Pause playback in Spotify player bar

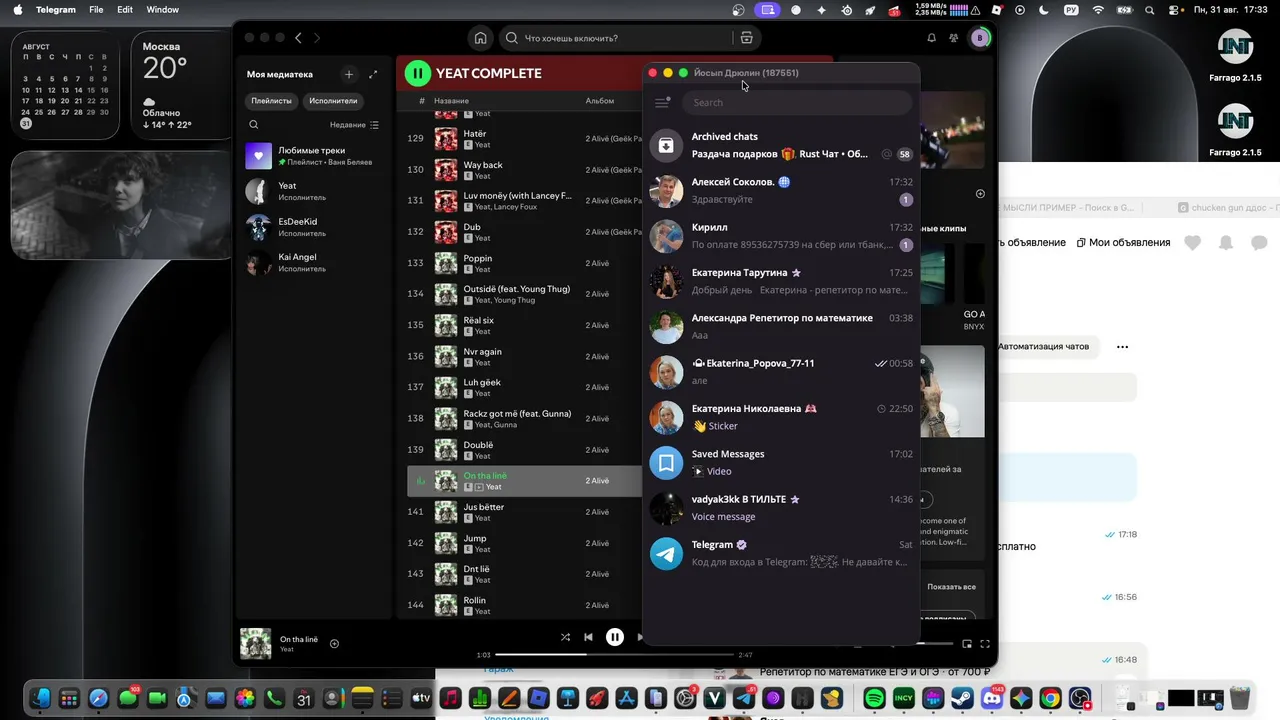(615, 637)
